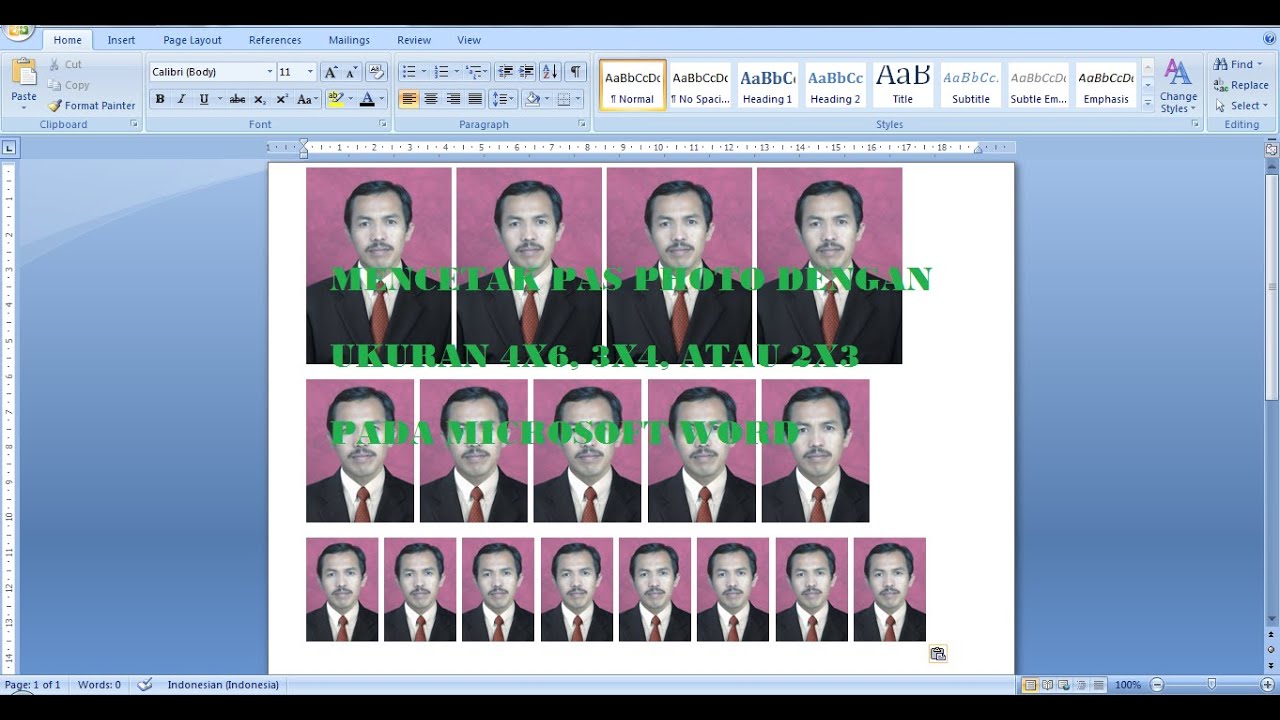Apply text highlight color
The image size is (1280, 720).
pyautogui.click(x=335, y=99)
